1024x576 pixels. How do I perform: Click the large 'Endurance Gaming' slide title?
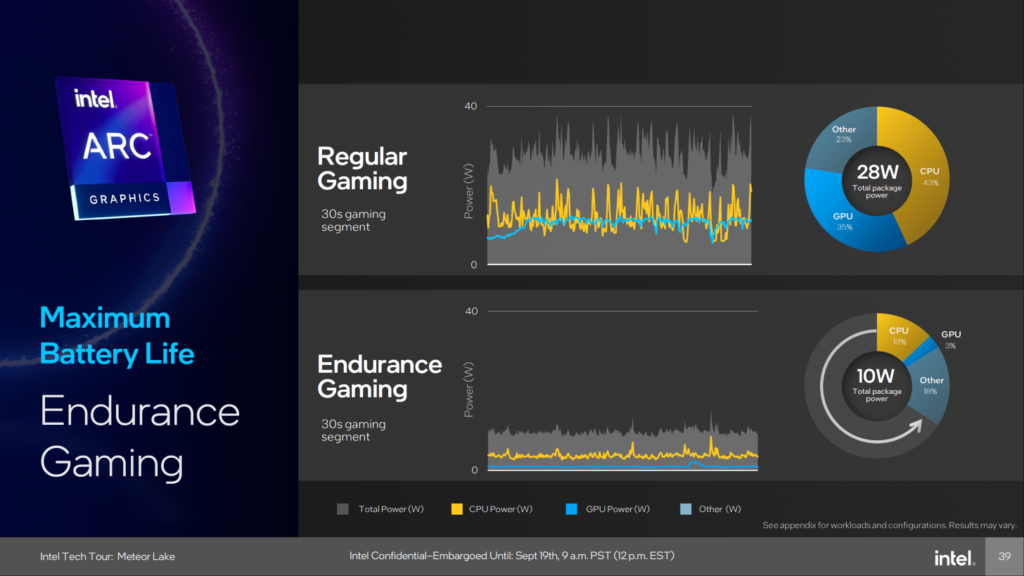coord(140,437)
